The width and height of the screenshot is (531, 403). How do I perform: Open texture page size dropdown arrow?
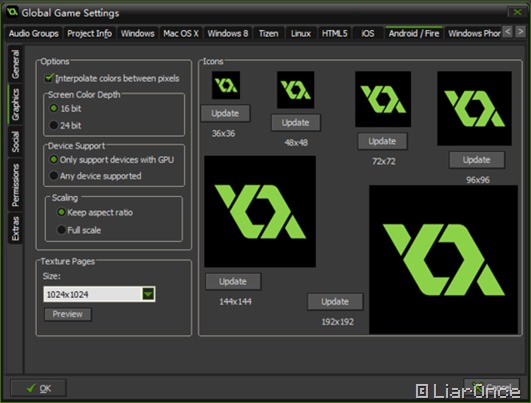click(x=148, y=294)
